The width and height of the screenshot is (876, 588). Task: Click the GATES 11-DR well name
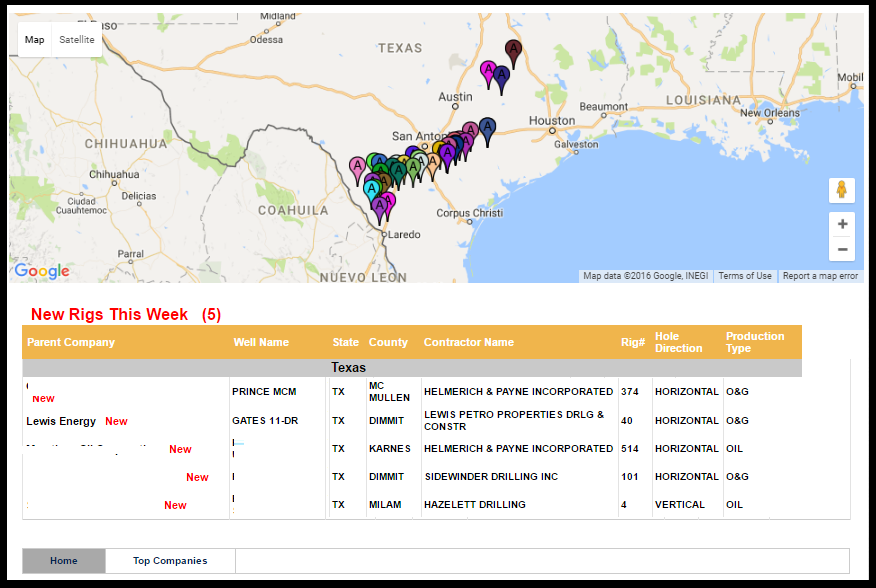pyautogui.click(x=265, y=421)
